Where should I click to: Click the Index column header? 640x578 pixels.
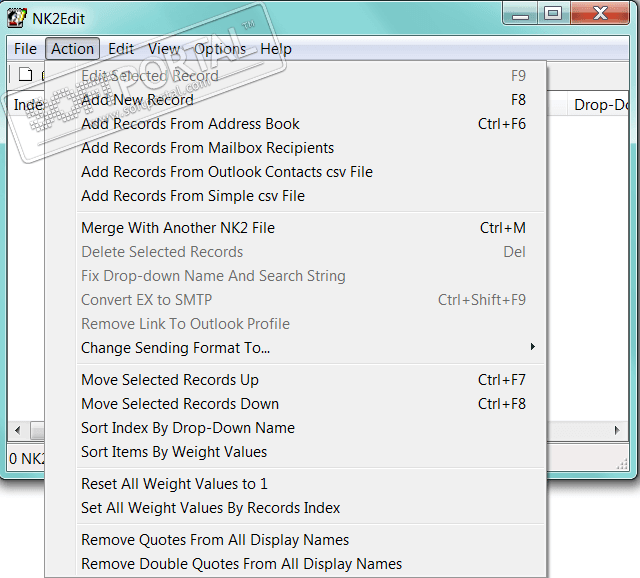coord(27,105)
